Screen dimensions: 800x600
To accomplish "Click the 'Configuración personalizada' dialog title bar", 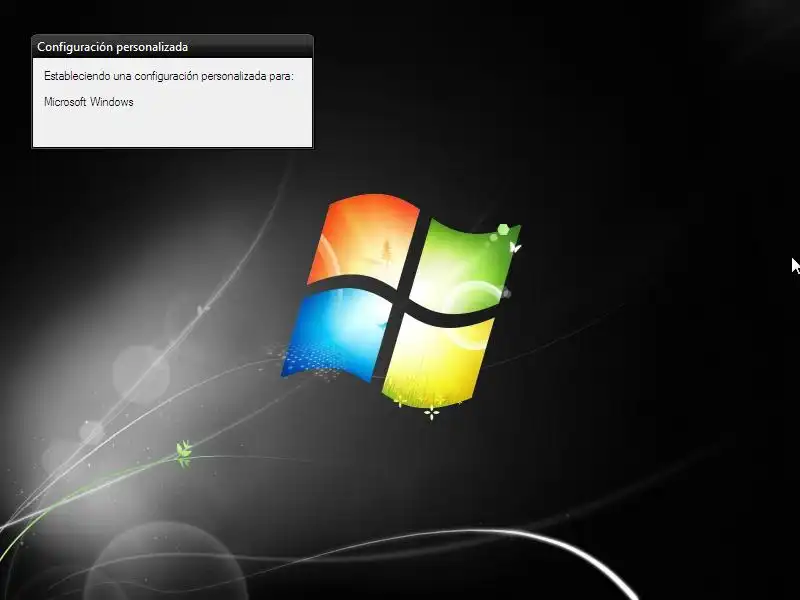I will (172, 47).
